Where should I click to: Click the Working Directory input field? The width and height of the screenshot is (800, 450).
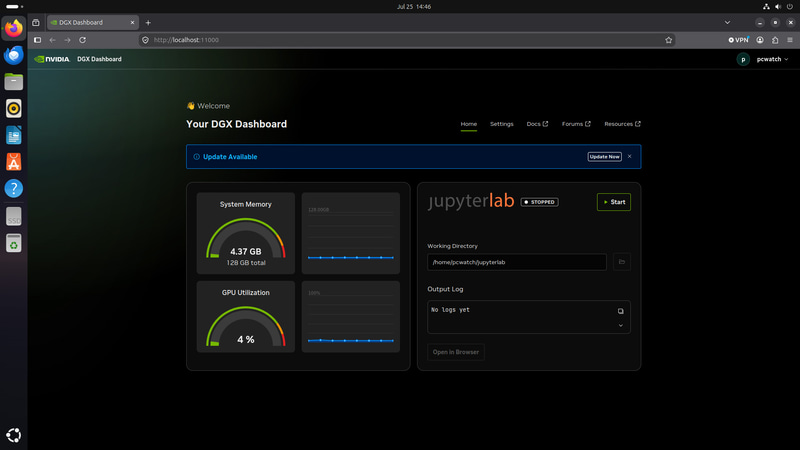pos(517,262)
